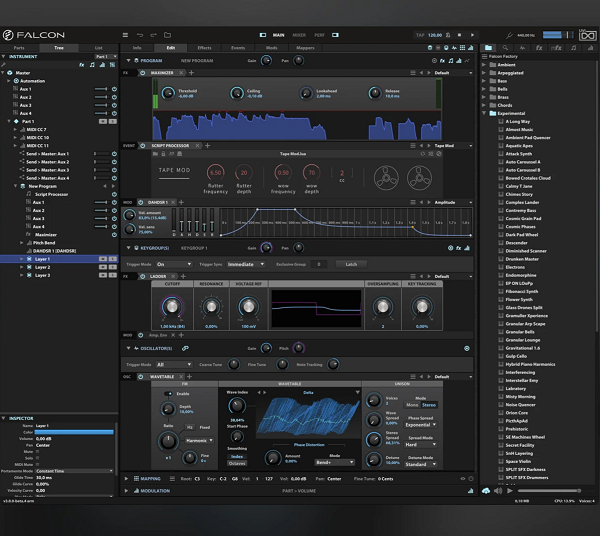This screenshot has height=536, width=600.
Task: Expand the Mapping section
Action: click(126, 479)
